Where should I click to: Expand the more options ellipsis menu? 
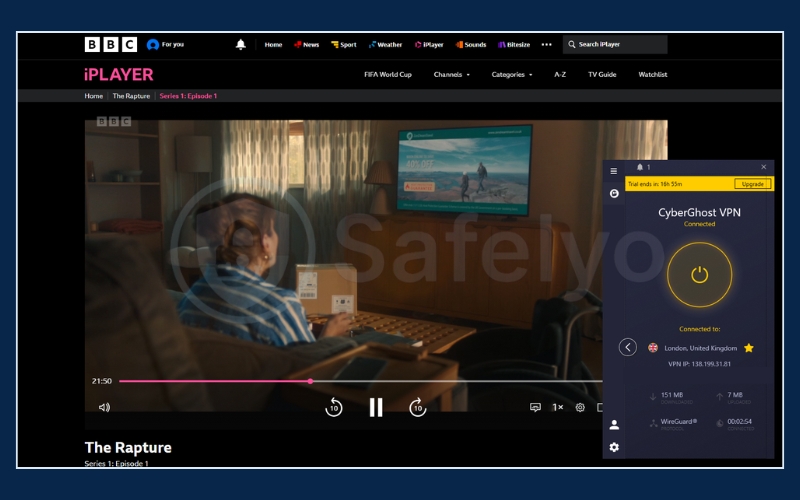point(546,44)
